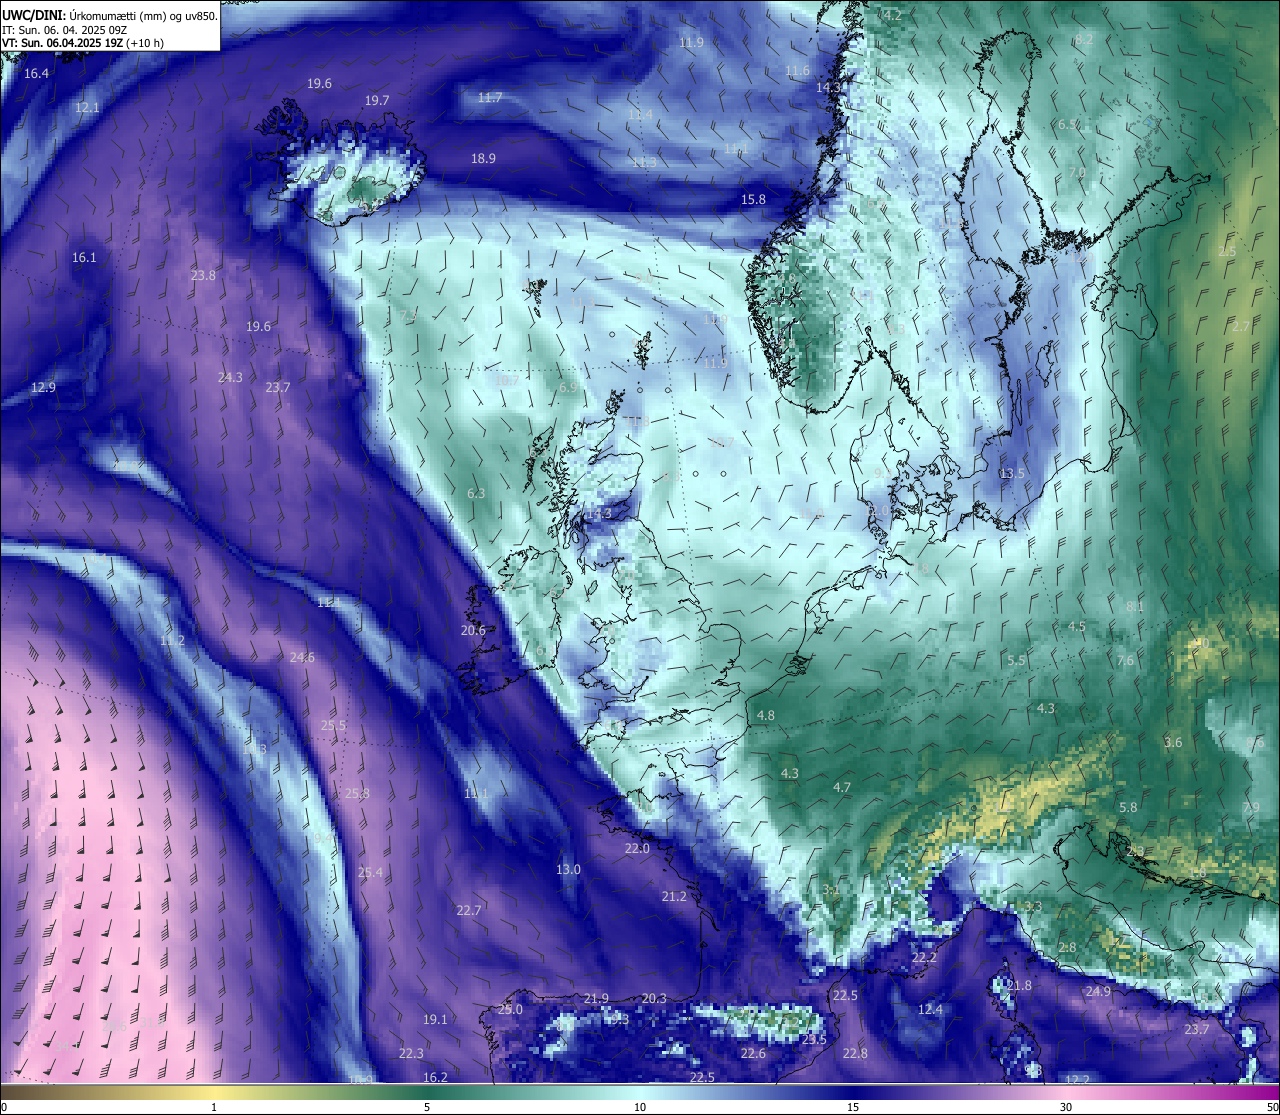Select the 25.0 value over Iberia

point(510,1010)
